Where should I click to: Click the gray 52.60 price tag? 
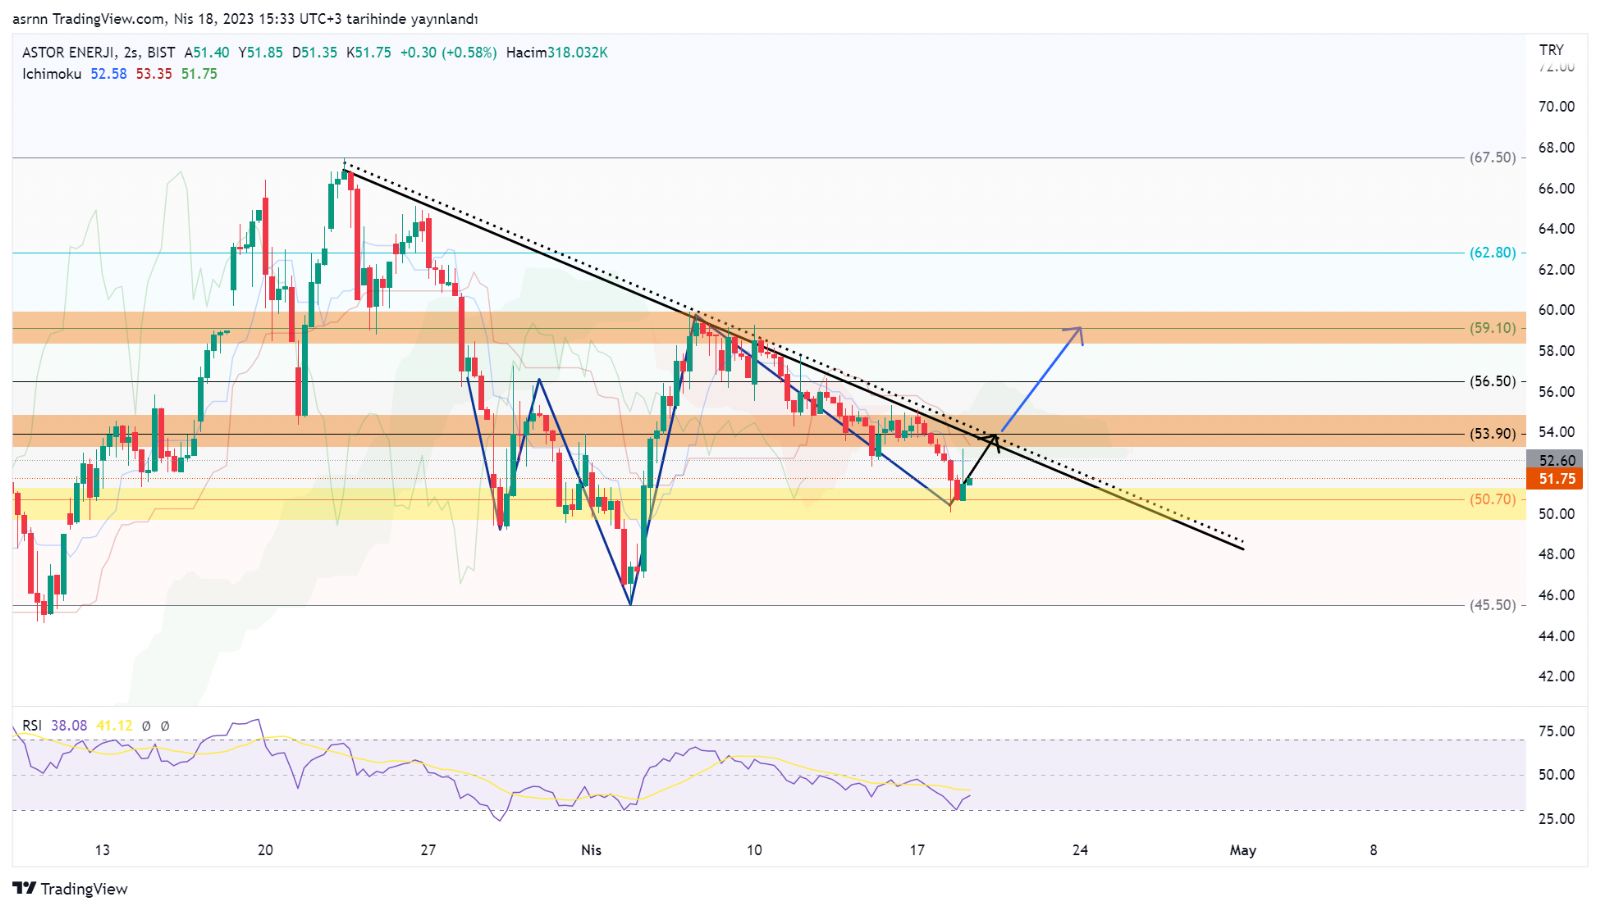coord(1556,460)
